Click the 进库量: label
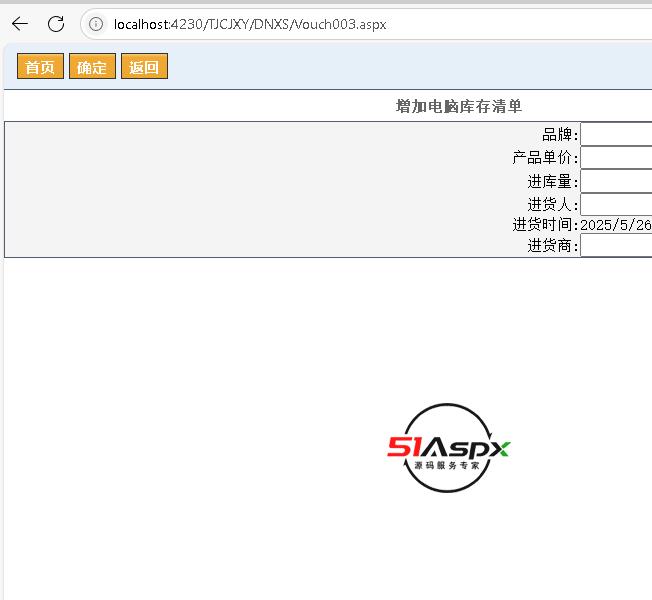Screen dimensions: 652x600 [x=553, y=182]
